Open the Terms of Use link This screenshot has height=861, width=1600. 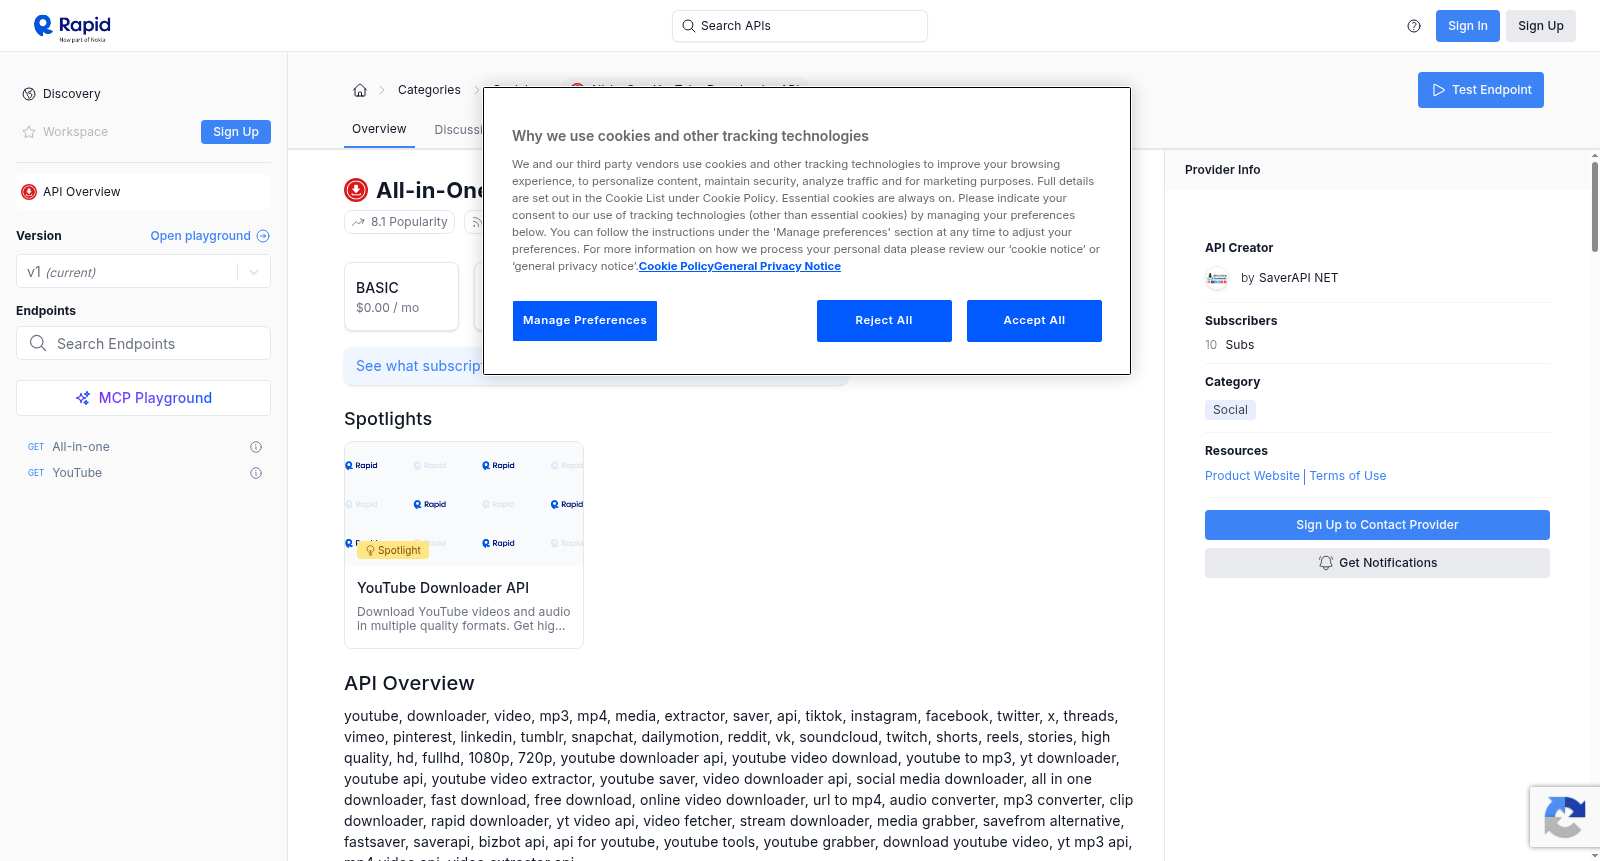(1348, 476)
